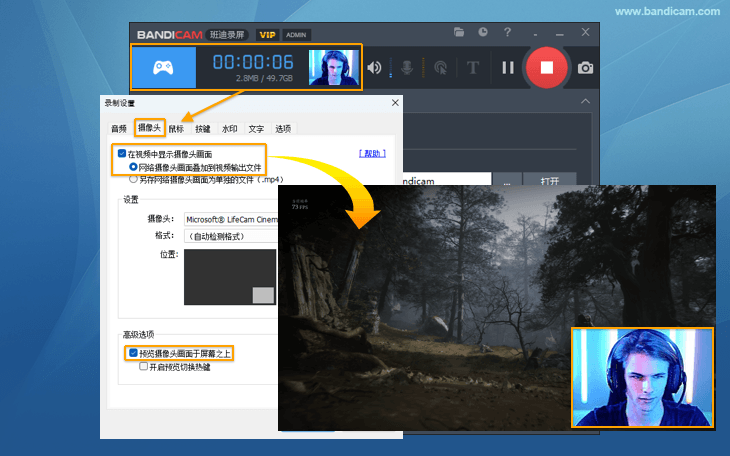Click the text overlay T icon
The width and height of the screenshot is (730, 456).
tap(473, 68)
